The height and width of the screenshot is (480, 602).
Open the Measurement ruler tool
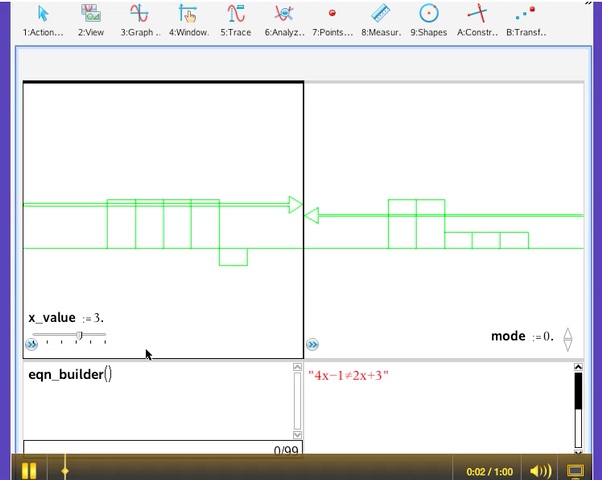[380, 14]
